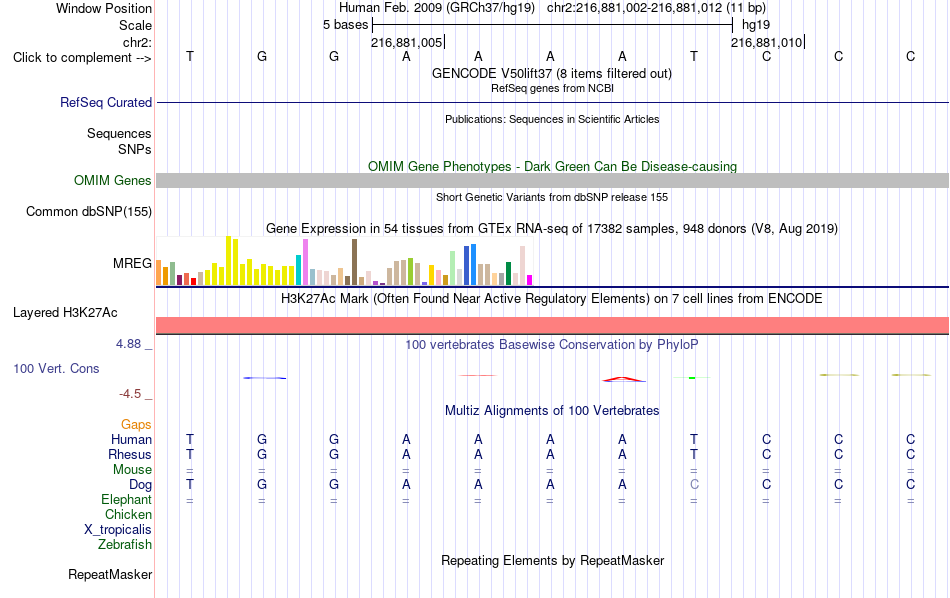Click the tall violet bar in GTEx chart
The width and height of the screenshot is (950, 598).
(305, 262)
